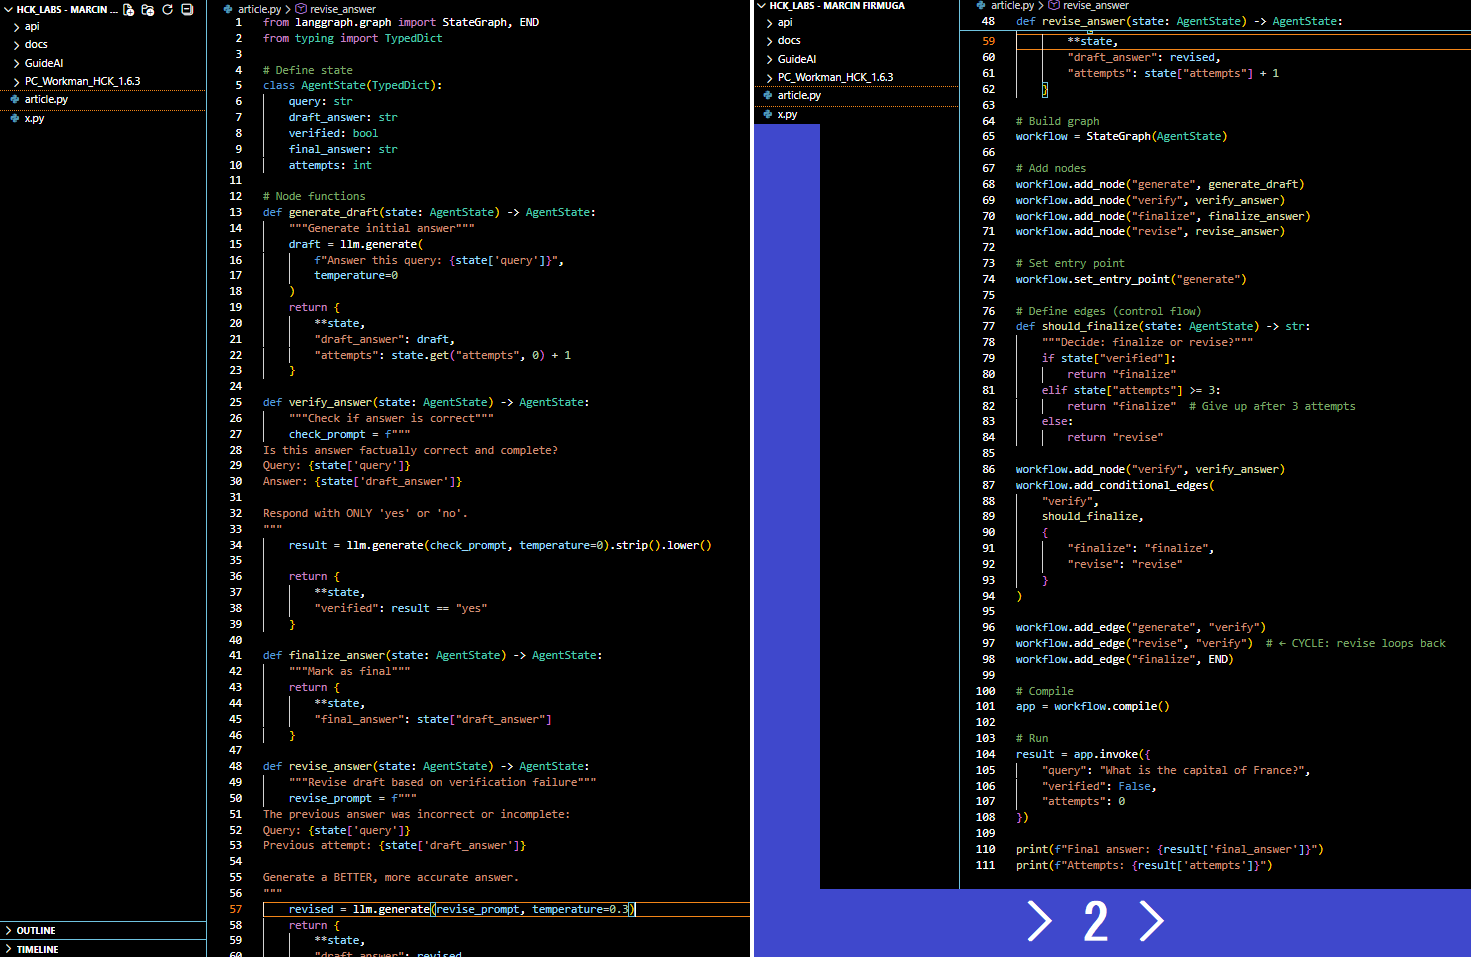
Task: Click 'revise_prompt = f"""' on line 50
Action: 352,798
